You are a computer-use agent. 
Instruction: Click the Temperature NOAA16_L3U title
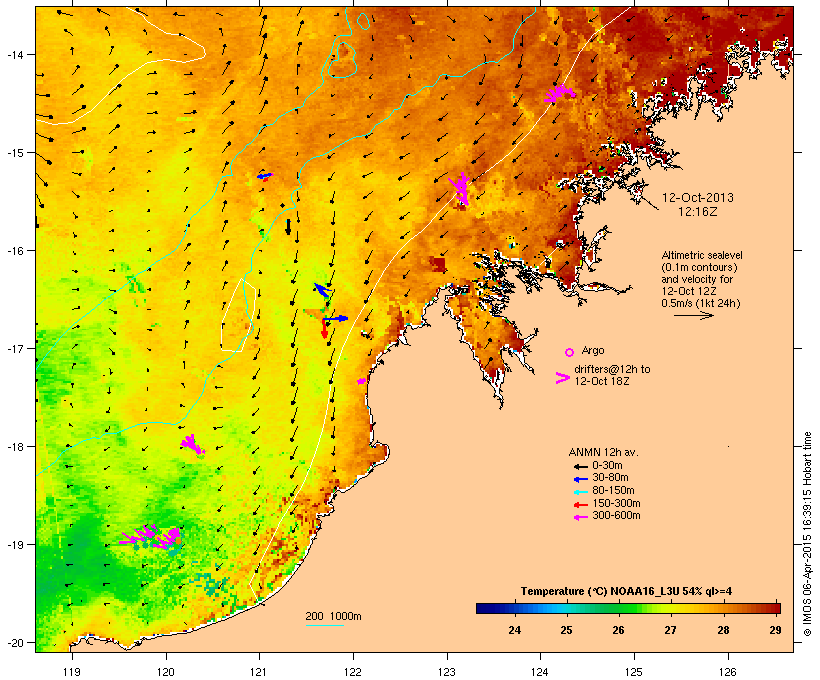pos(626,592)
